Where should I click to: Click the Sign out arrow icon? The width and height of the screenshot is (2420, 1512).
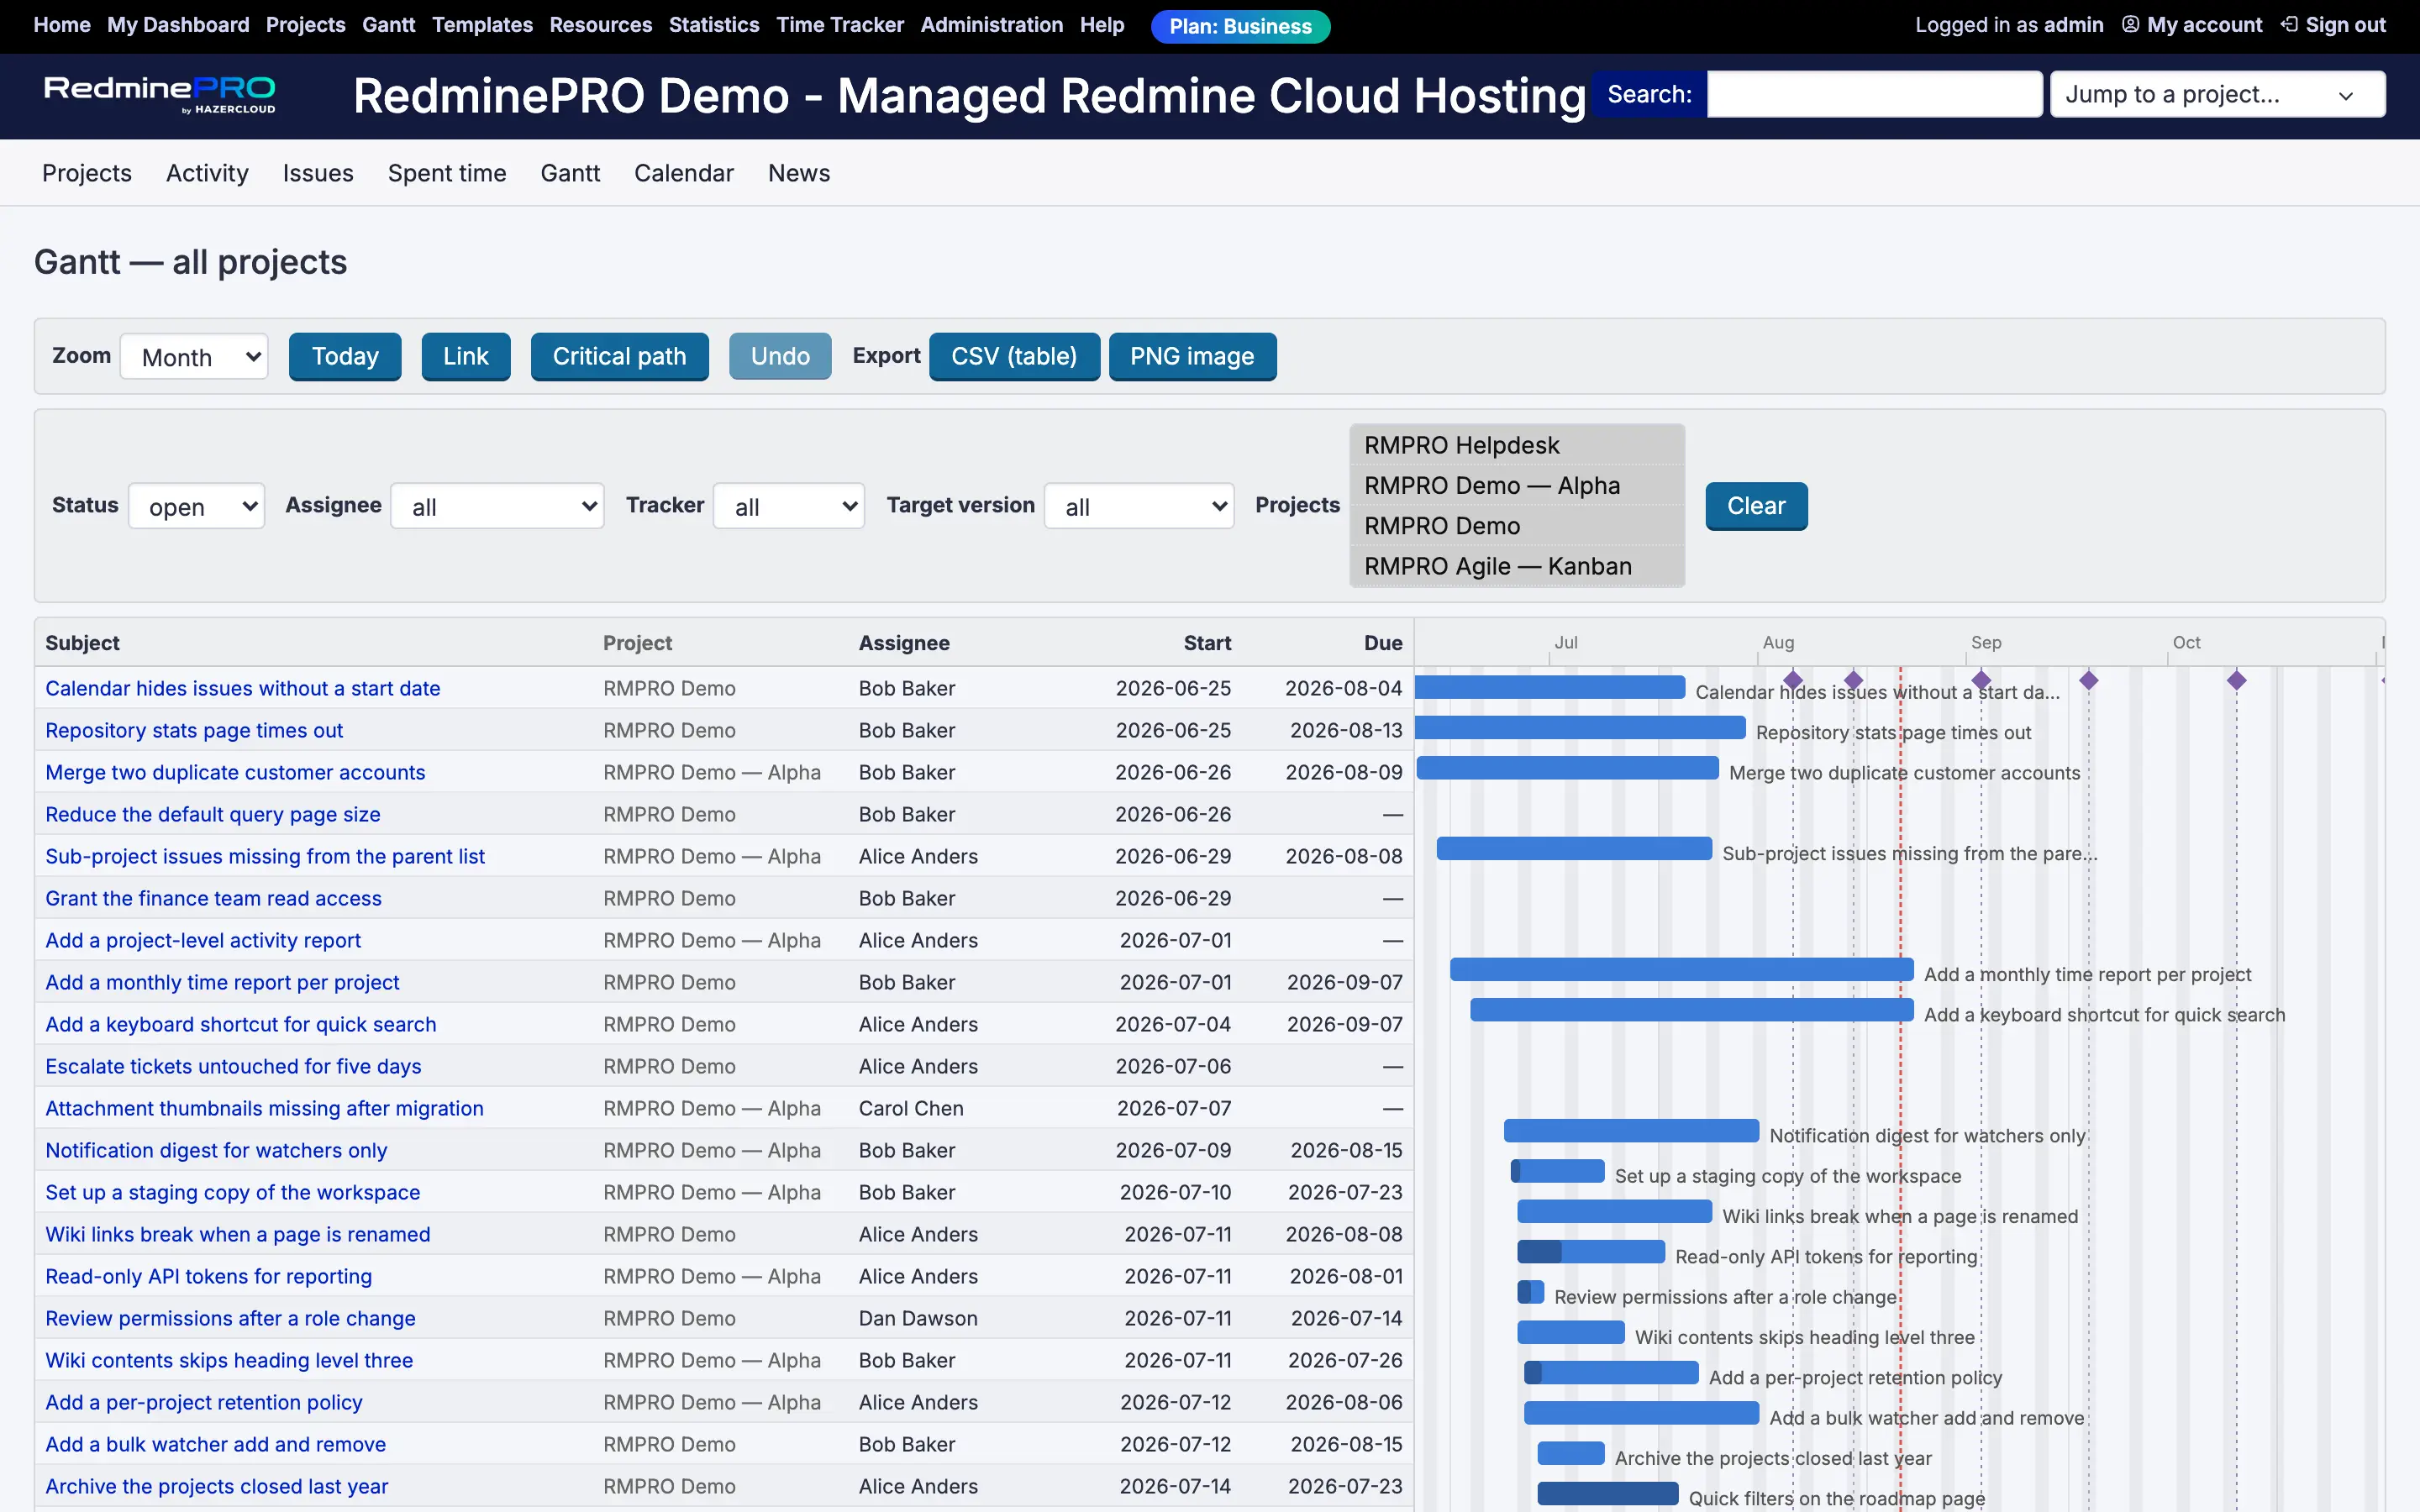[x=2289, y=25]
